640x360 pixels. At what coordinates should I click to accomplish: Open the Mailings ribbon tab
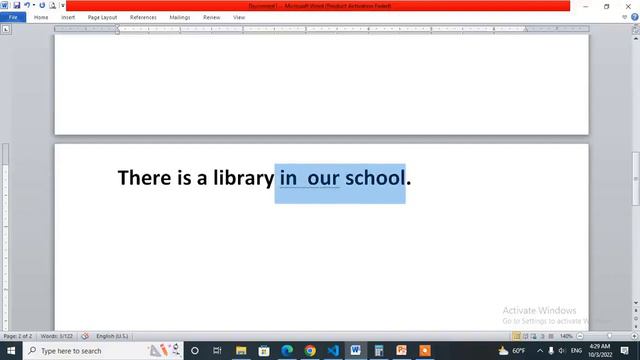click(180, 18)
